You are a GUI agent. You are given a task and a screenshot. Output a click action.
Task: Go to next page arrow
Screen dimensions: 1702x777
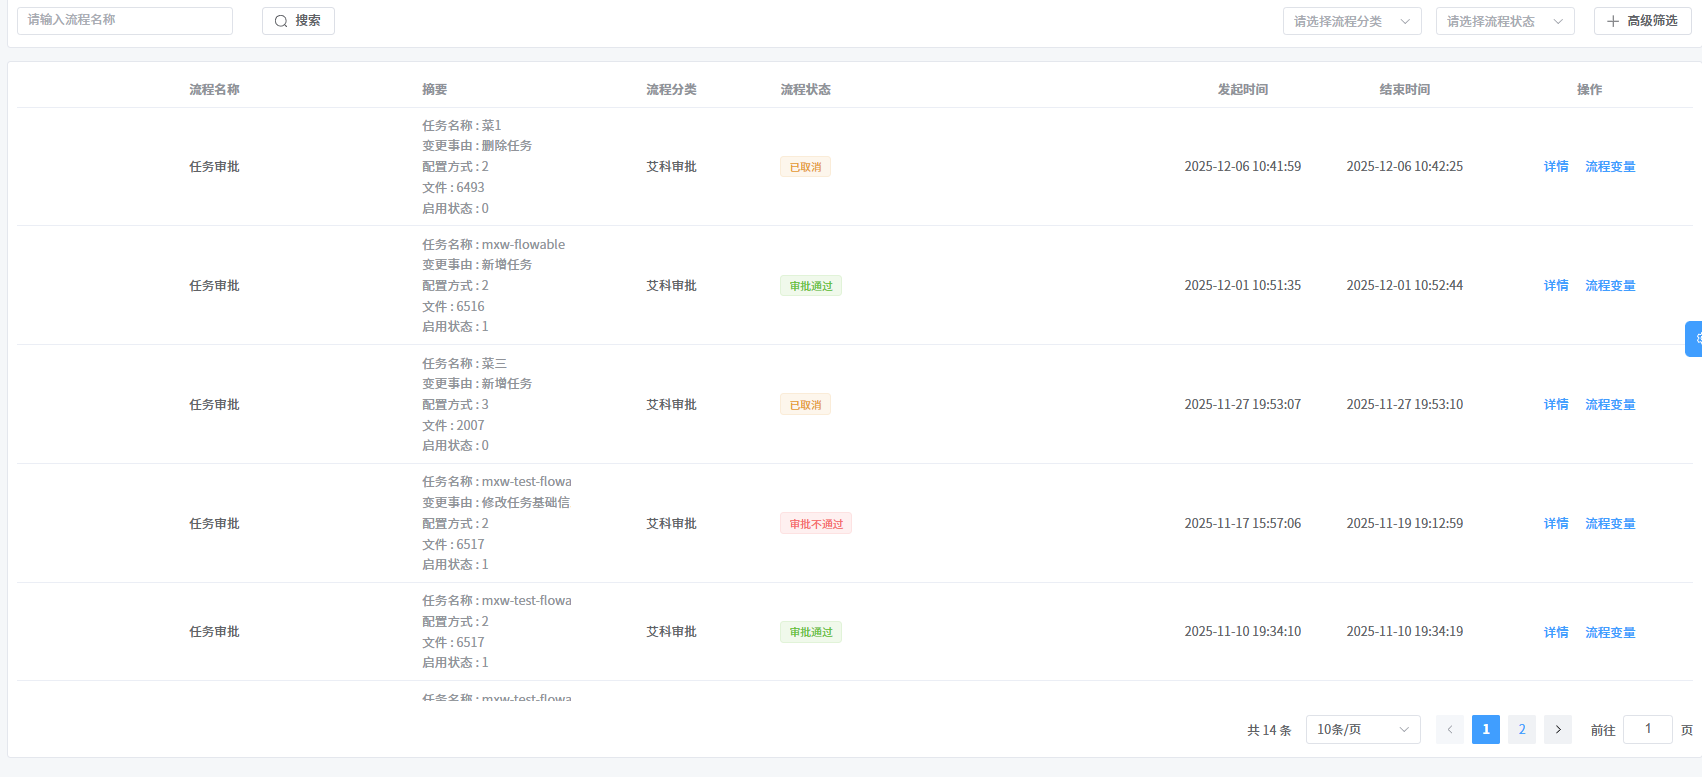point(1557,730)
